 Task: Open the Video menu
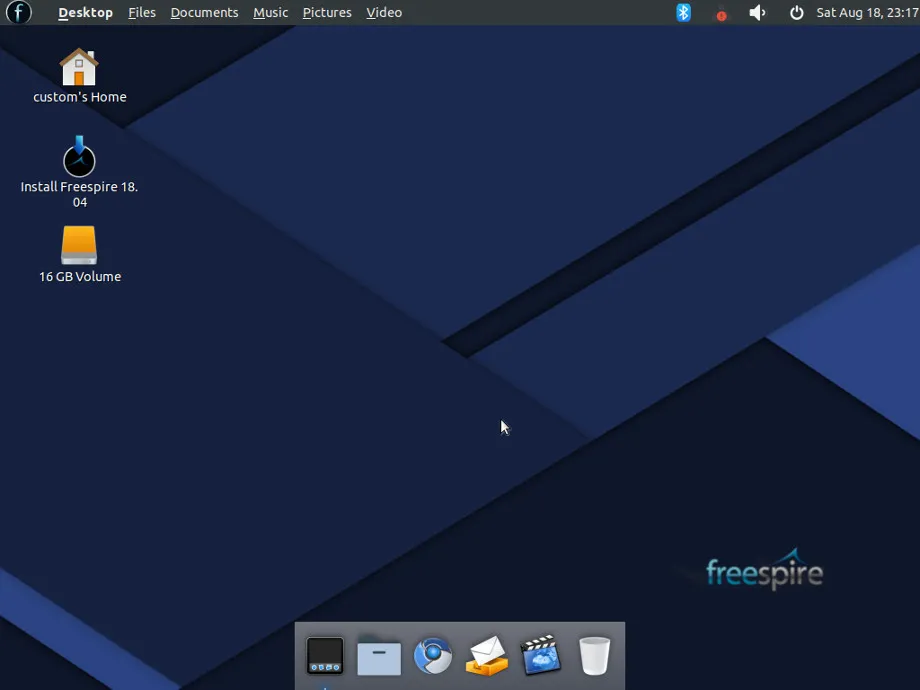pyautogui.click(x=384, y=12)
